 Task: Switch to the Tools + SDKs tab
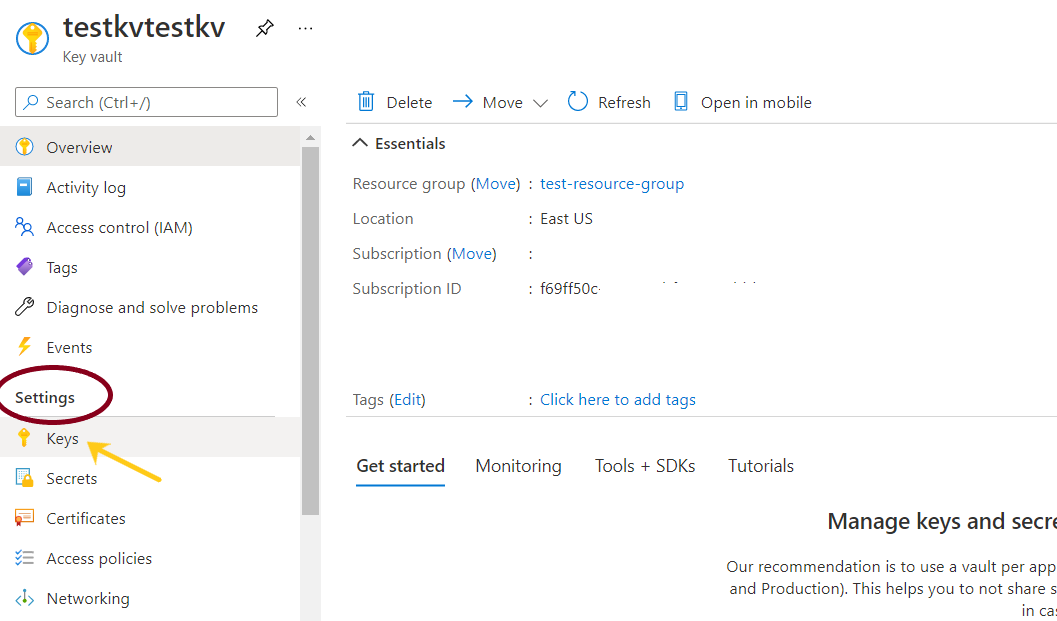[644, 466]
